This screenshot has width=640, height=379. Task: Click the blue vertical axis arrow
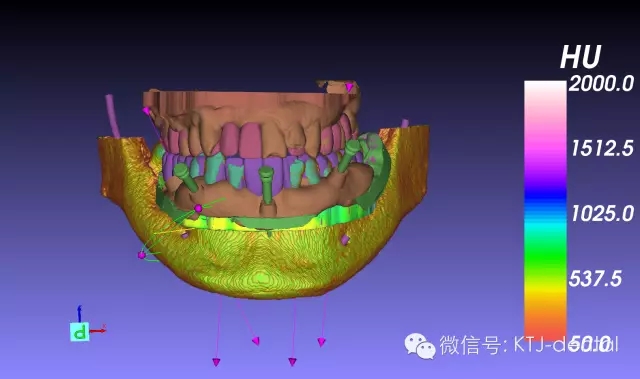tap(80, 314)
